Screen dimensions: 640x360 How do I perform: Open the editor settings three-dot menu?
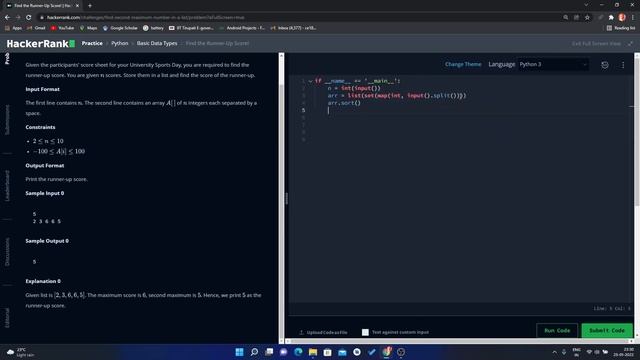point(623,65)
